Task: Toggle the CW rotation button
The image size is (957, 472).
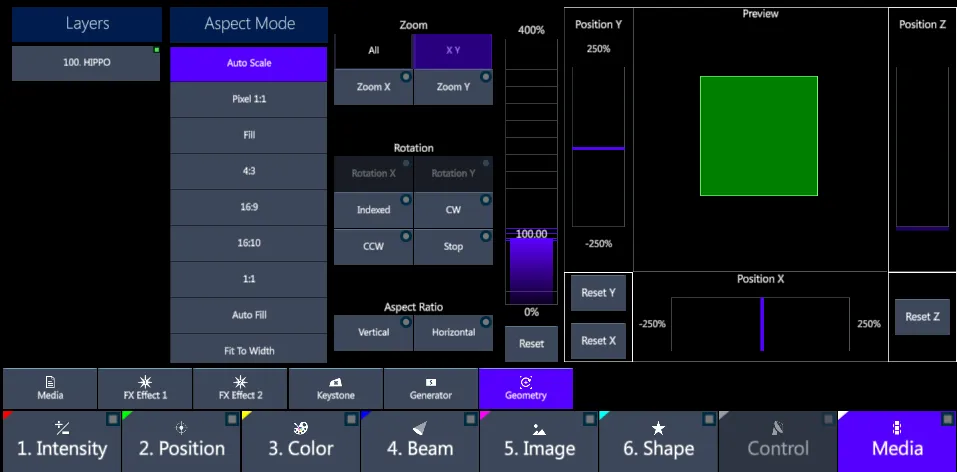Action: pos(453,209)
